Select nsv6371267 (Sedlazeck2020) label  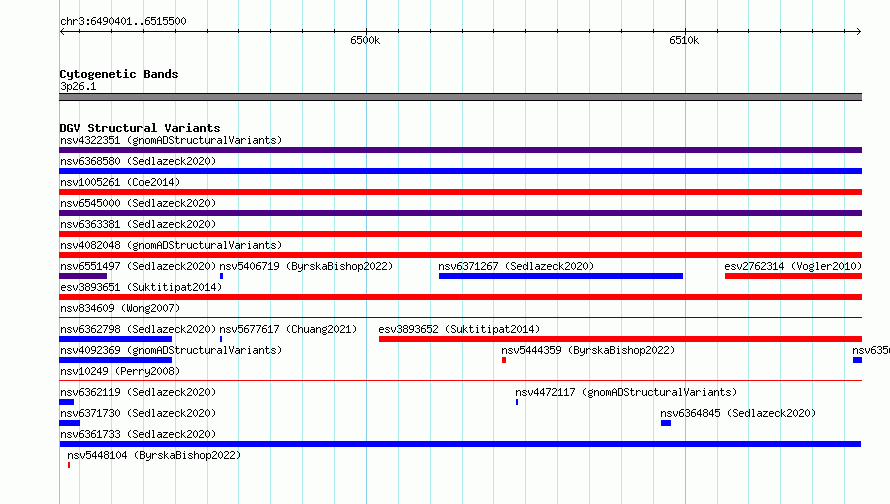coord(516,266)
